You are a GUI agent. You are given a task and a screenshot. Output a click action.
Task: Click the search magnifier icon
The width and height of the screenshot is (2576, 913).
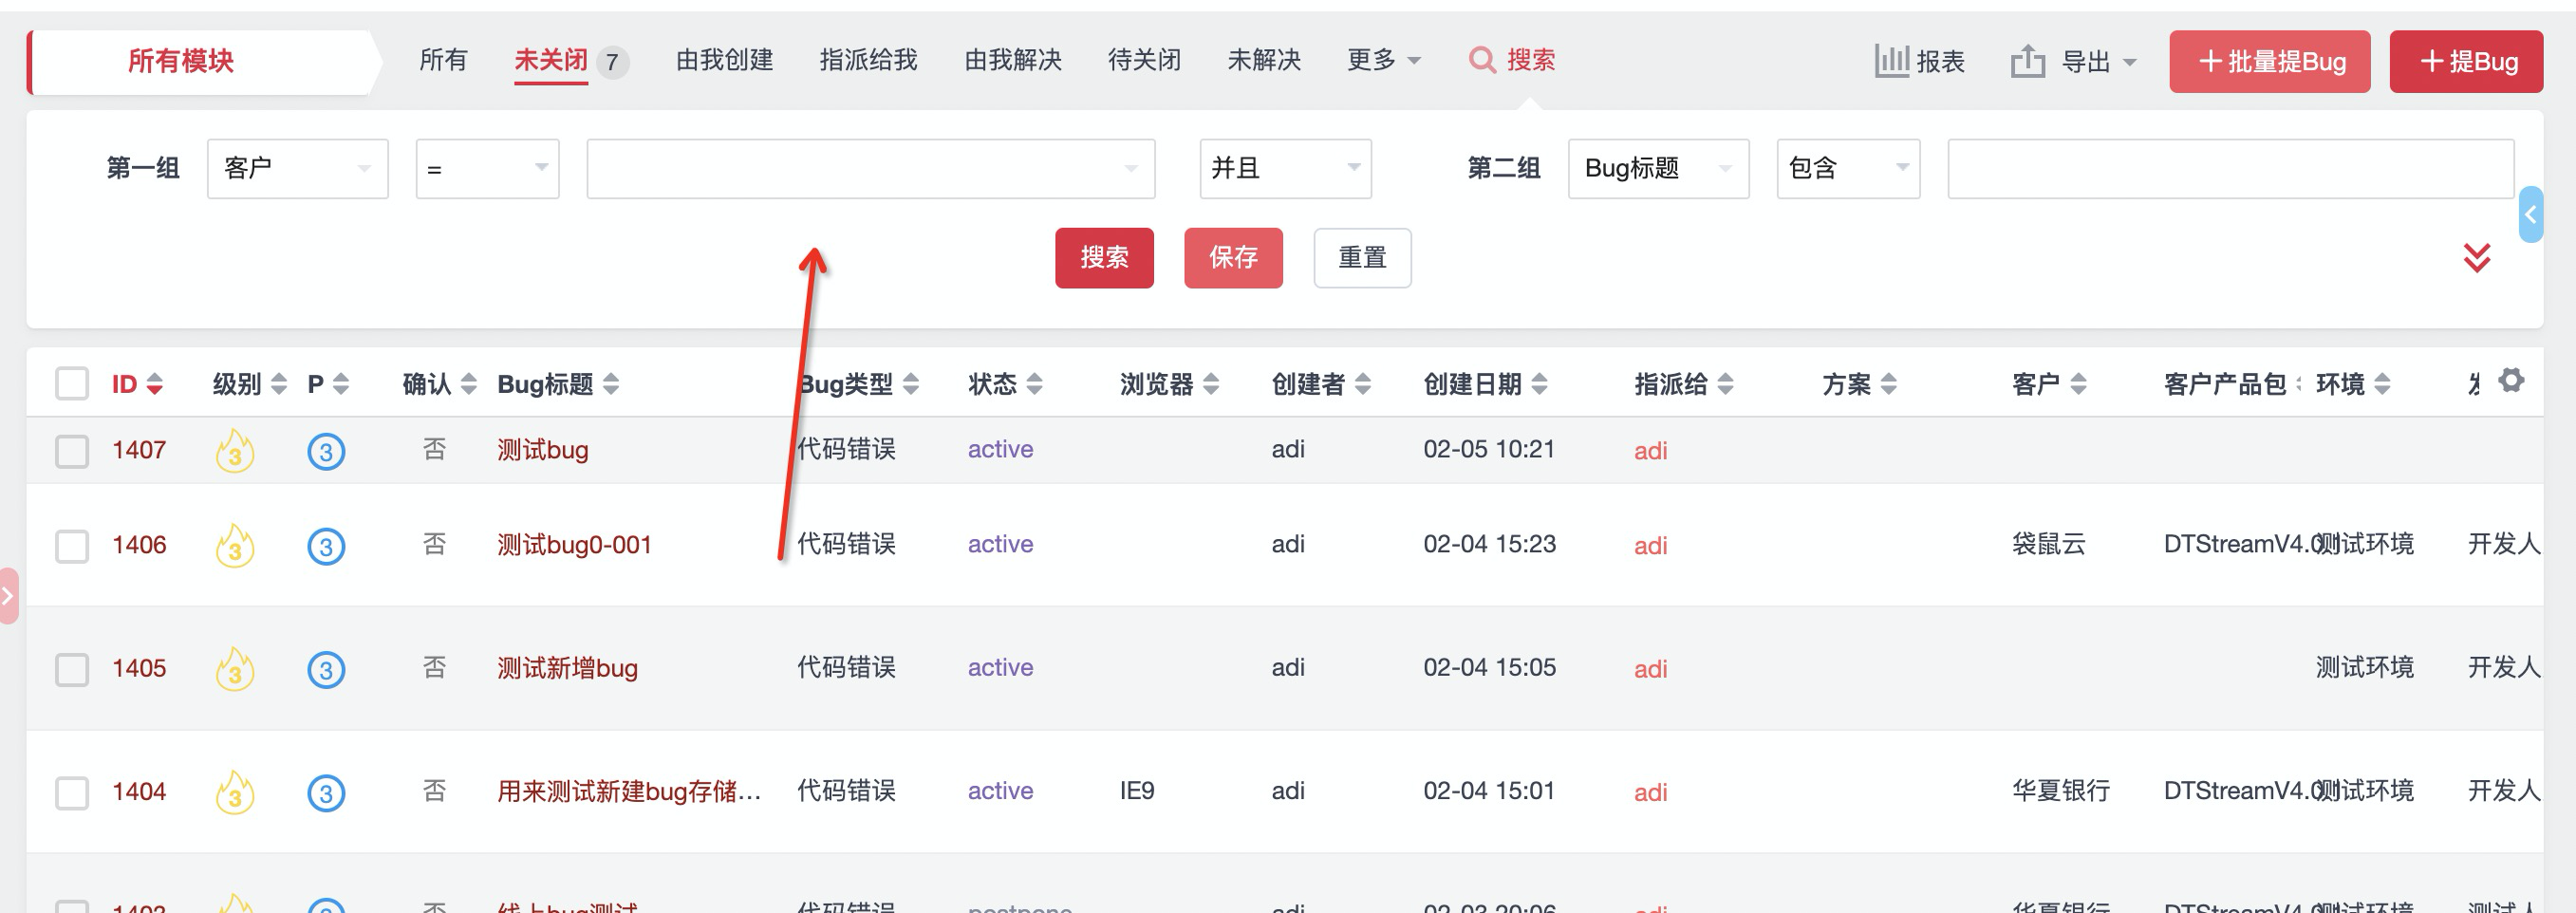(1481, 60)
